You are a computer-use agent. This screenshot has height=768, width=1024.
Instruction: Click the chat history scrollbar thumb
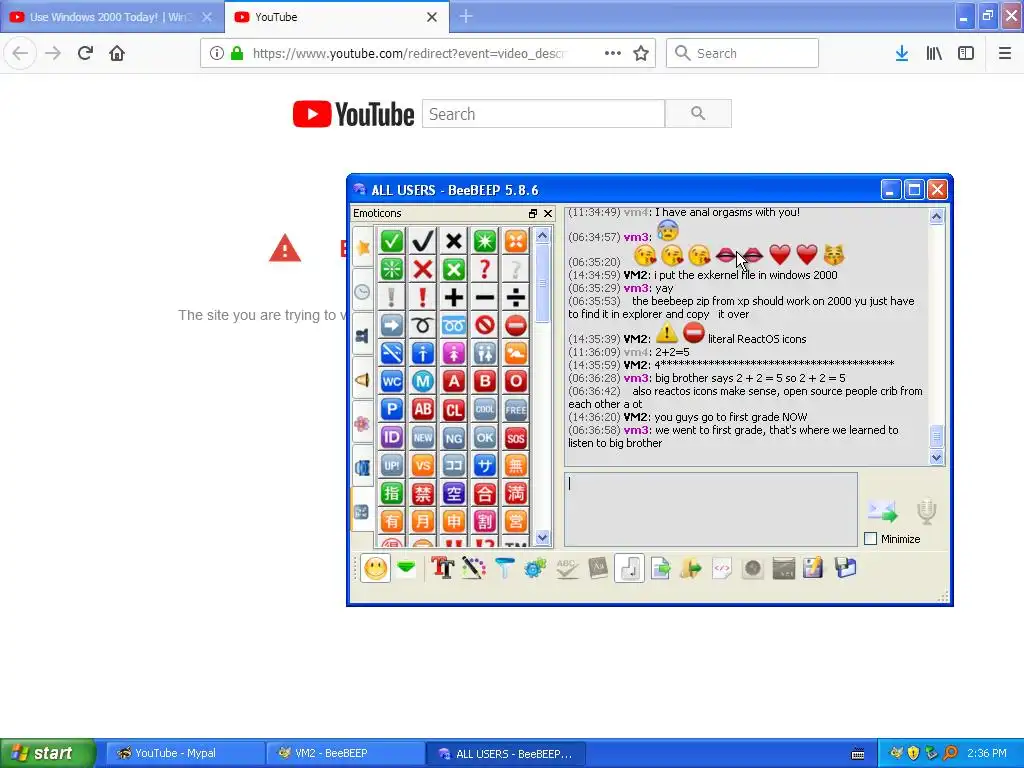point(936,436)
